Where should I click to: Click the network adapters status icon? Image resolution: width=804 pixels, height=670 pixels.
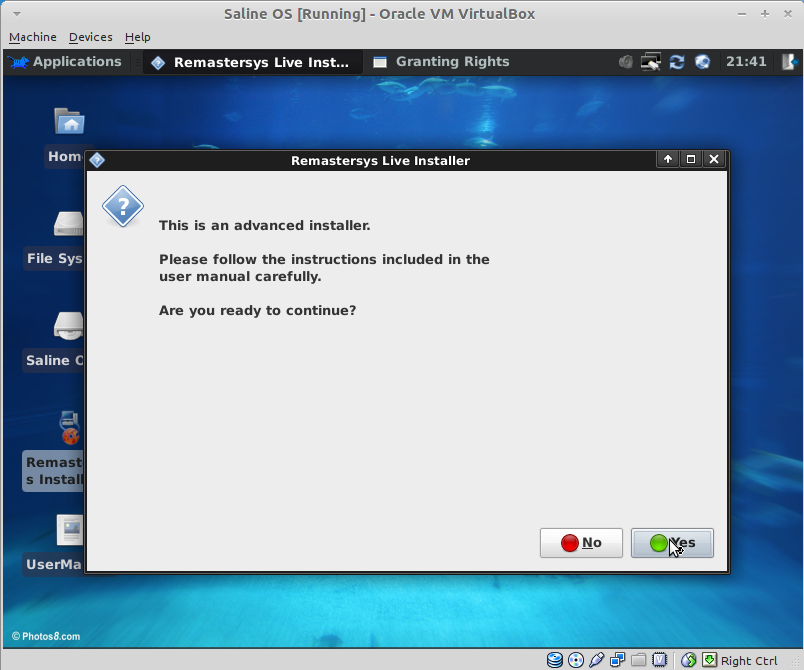pos(617,660)
